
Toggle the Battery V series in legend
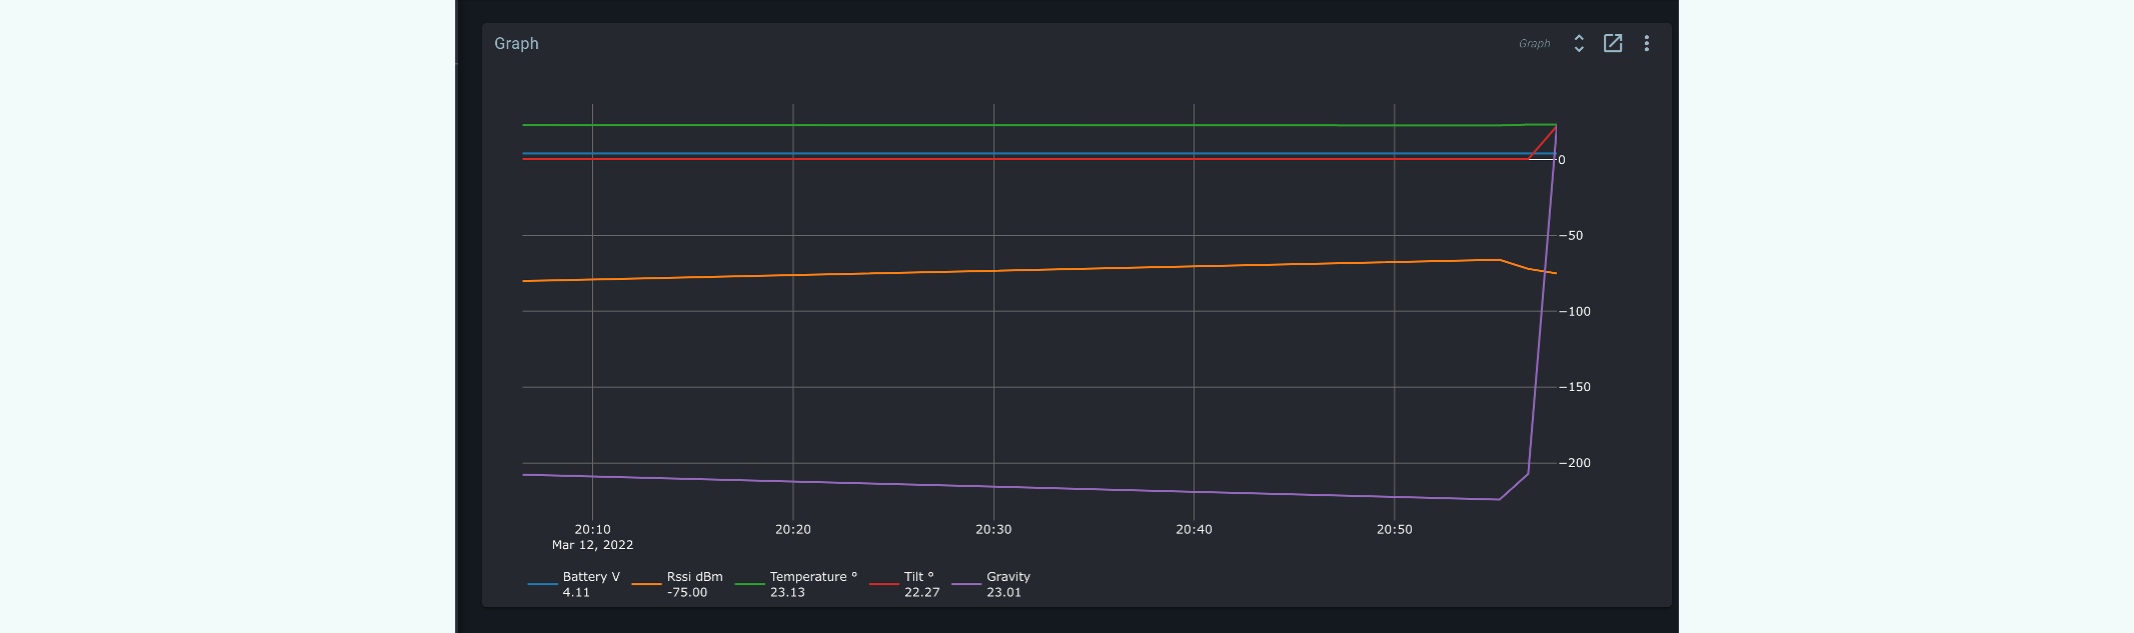[x=590, y=577]
